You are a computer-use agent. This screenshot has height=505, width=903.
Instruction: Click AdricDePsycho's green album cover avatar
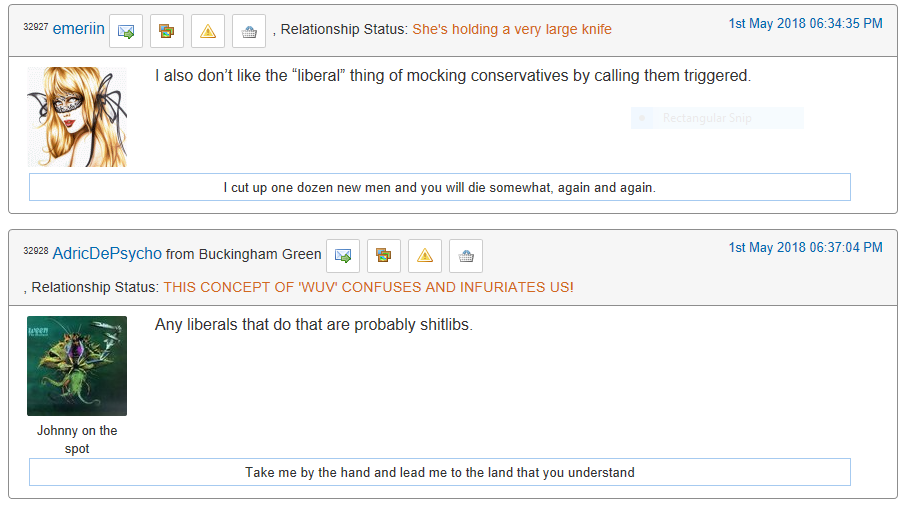tap(77, 366)
